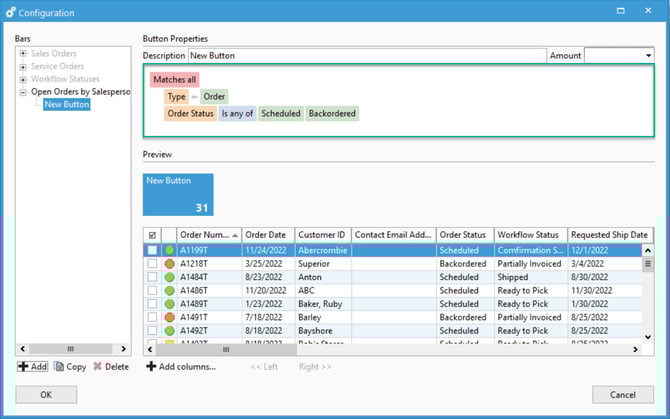Click the red Delete icon
Image resolution: width=670 pixels, height=419 pixels.
pos(97,367)
